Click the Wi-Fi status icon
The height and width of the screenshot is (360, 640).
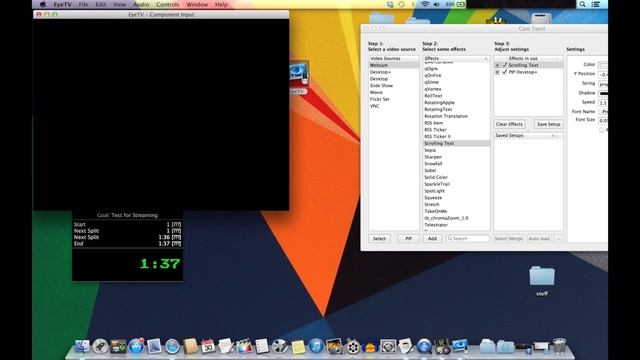pos(425,4)
